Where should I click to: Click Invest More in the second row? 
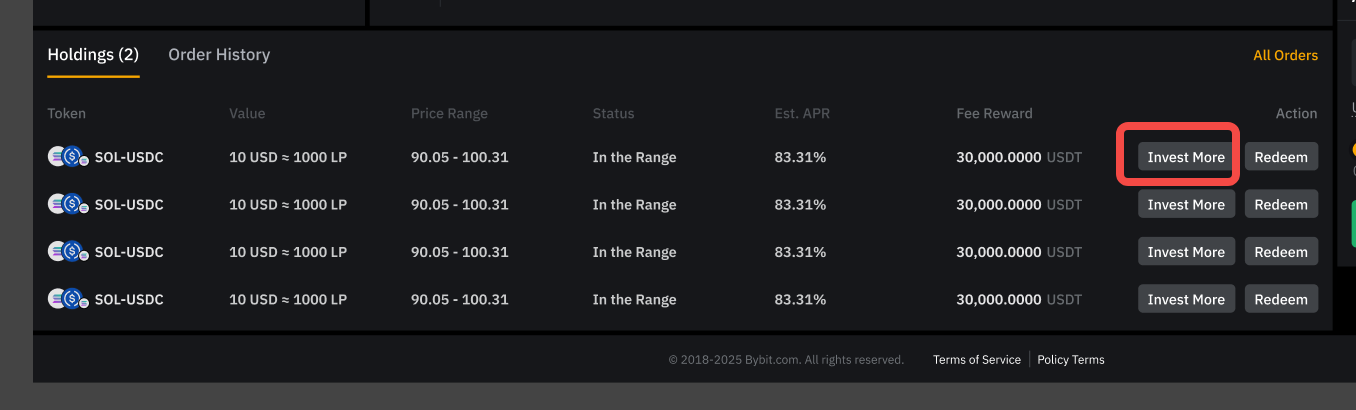[x=1186, y=204]
